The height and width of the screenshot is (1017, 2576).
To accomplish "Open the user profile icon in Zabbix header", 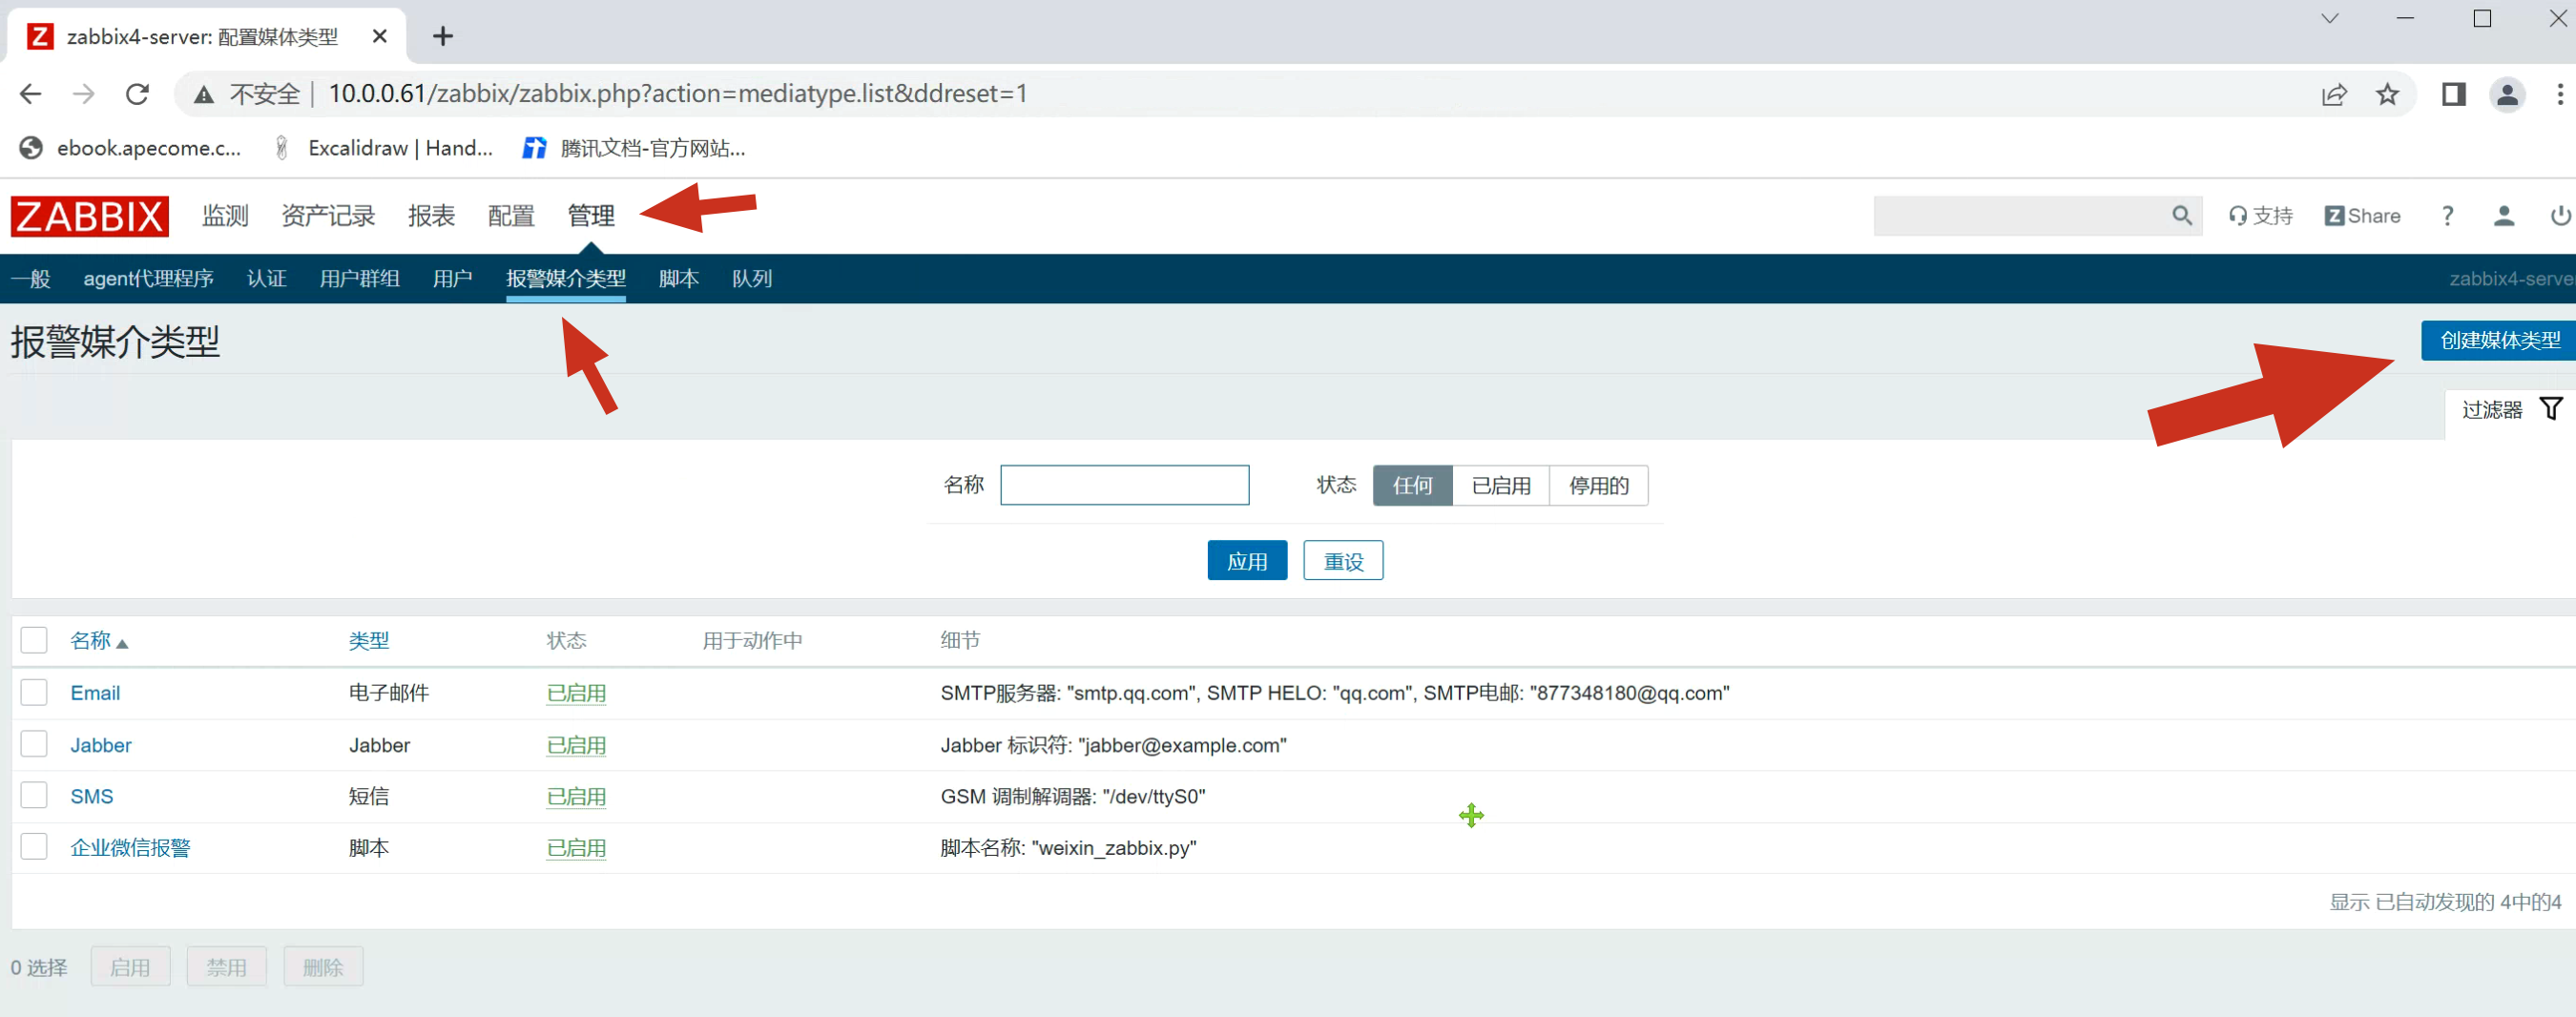I will tap(2503, 216).
